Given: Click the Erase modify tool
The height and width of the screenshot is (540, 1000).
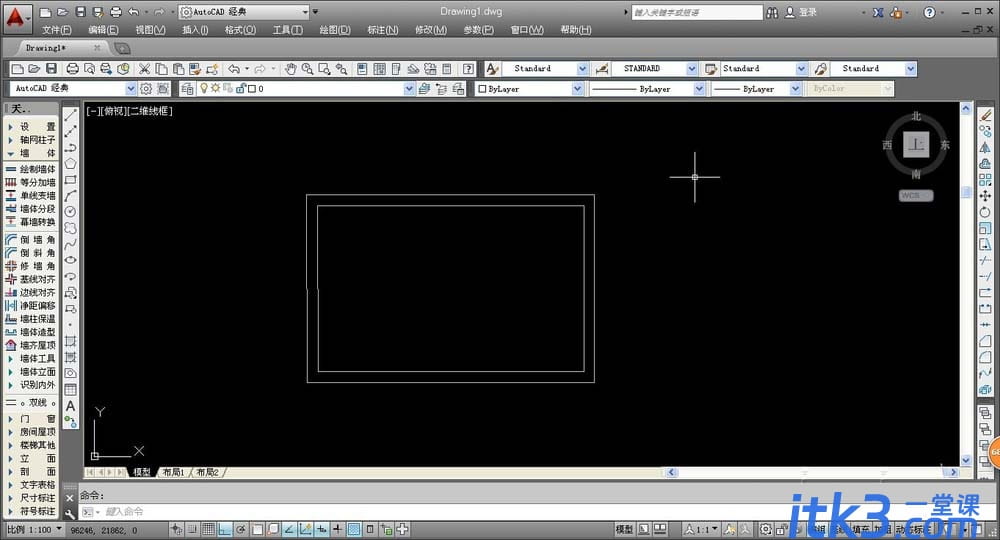Looking at the screenshot, I should [985, 115].
